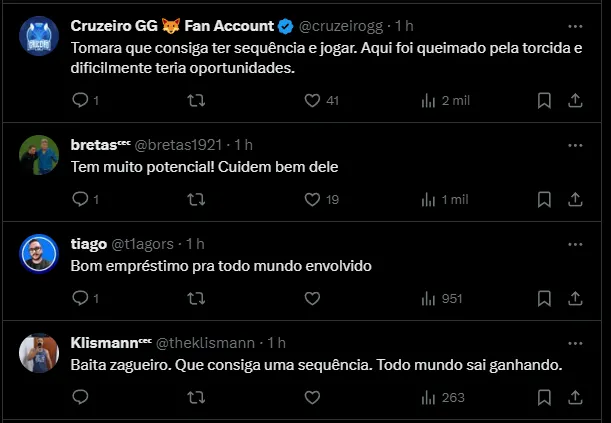This screenshot has width=611, height=423.
Task: Bookmark the Cruzeiro GG Fan Account tweet
Action: pyautogui.click(x=544, y=100)
